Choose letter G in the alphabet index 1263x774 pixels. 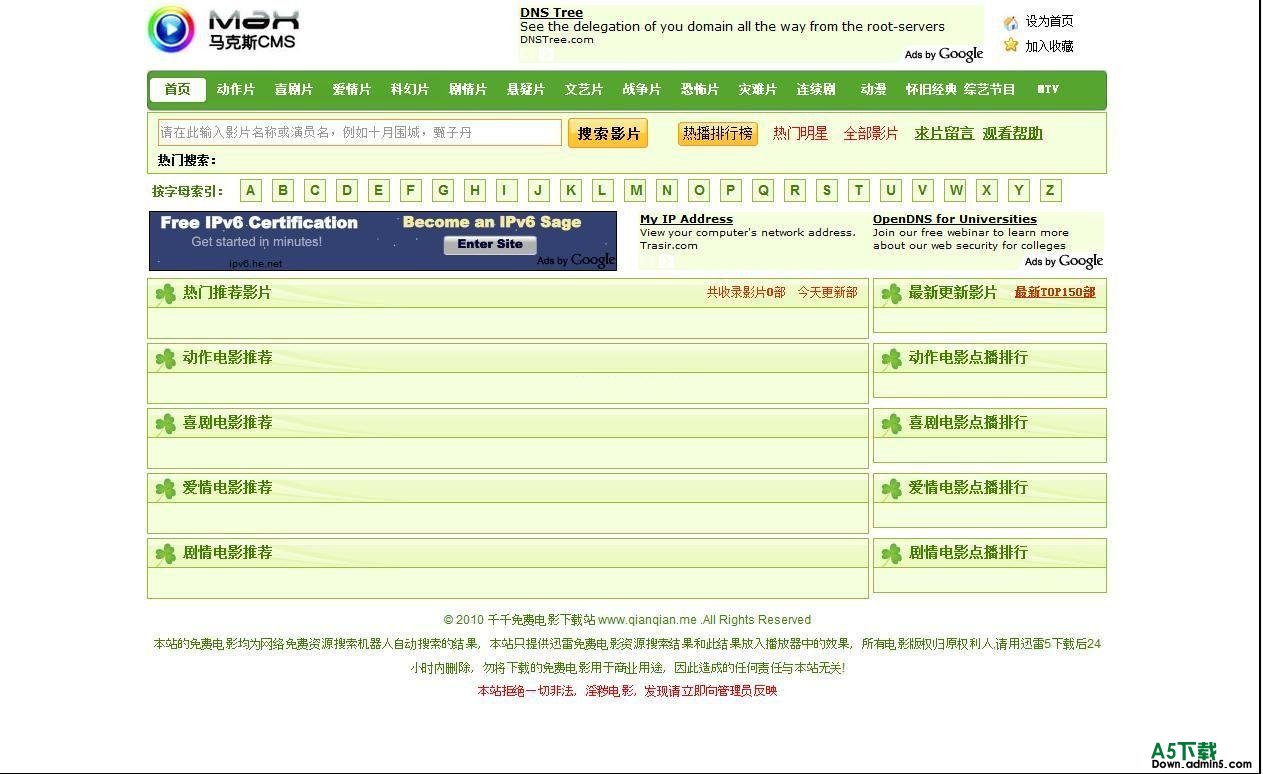point(443,191)
